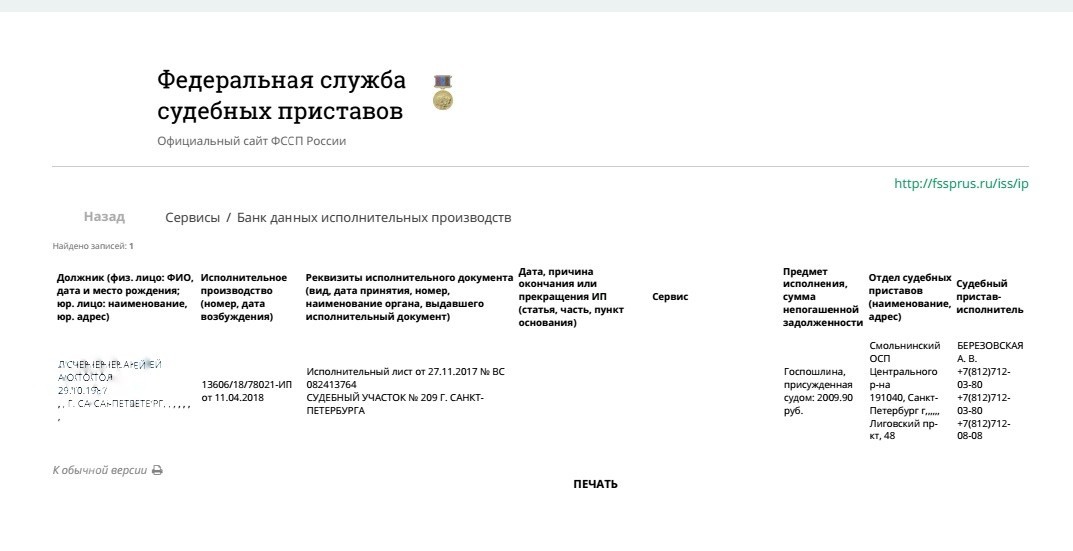Click the 'Федеральная служба судебных приставов' site title
Image resolution: width=1073 pixels, height=551 pixels.
click(281, 95)
